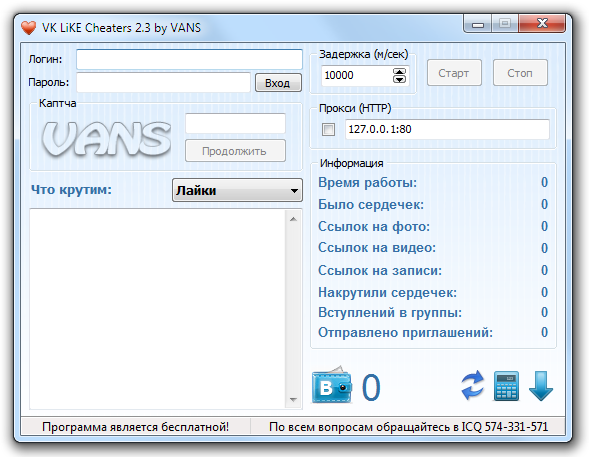This screenshot has width=589, height=457.
Task: Click the Ссылок на записи label
Action: tap(380, 270)
